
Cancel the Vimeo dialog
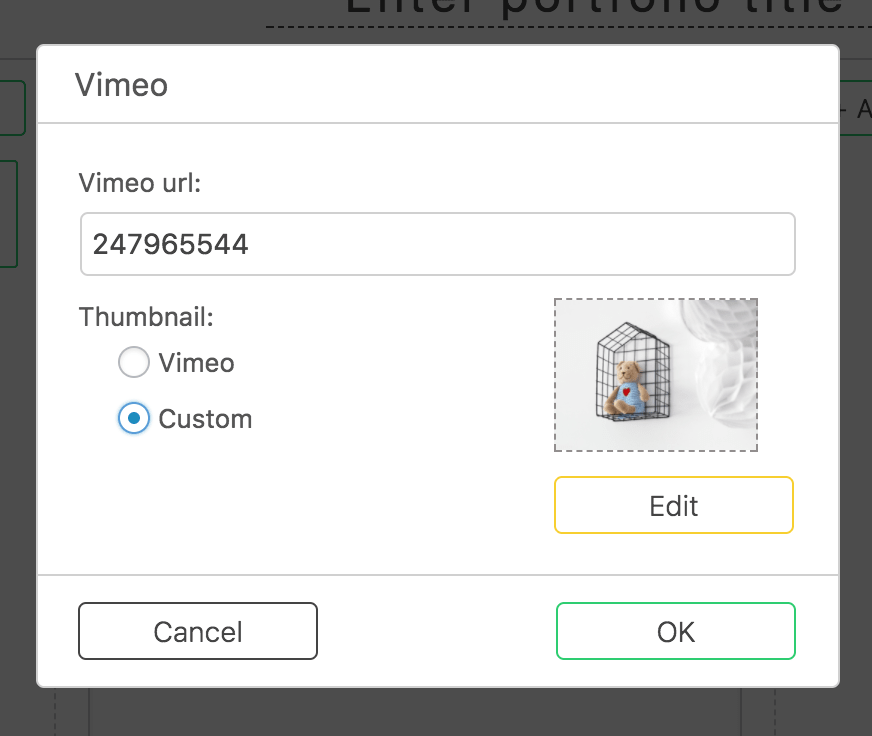click(x=198, y=632)
